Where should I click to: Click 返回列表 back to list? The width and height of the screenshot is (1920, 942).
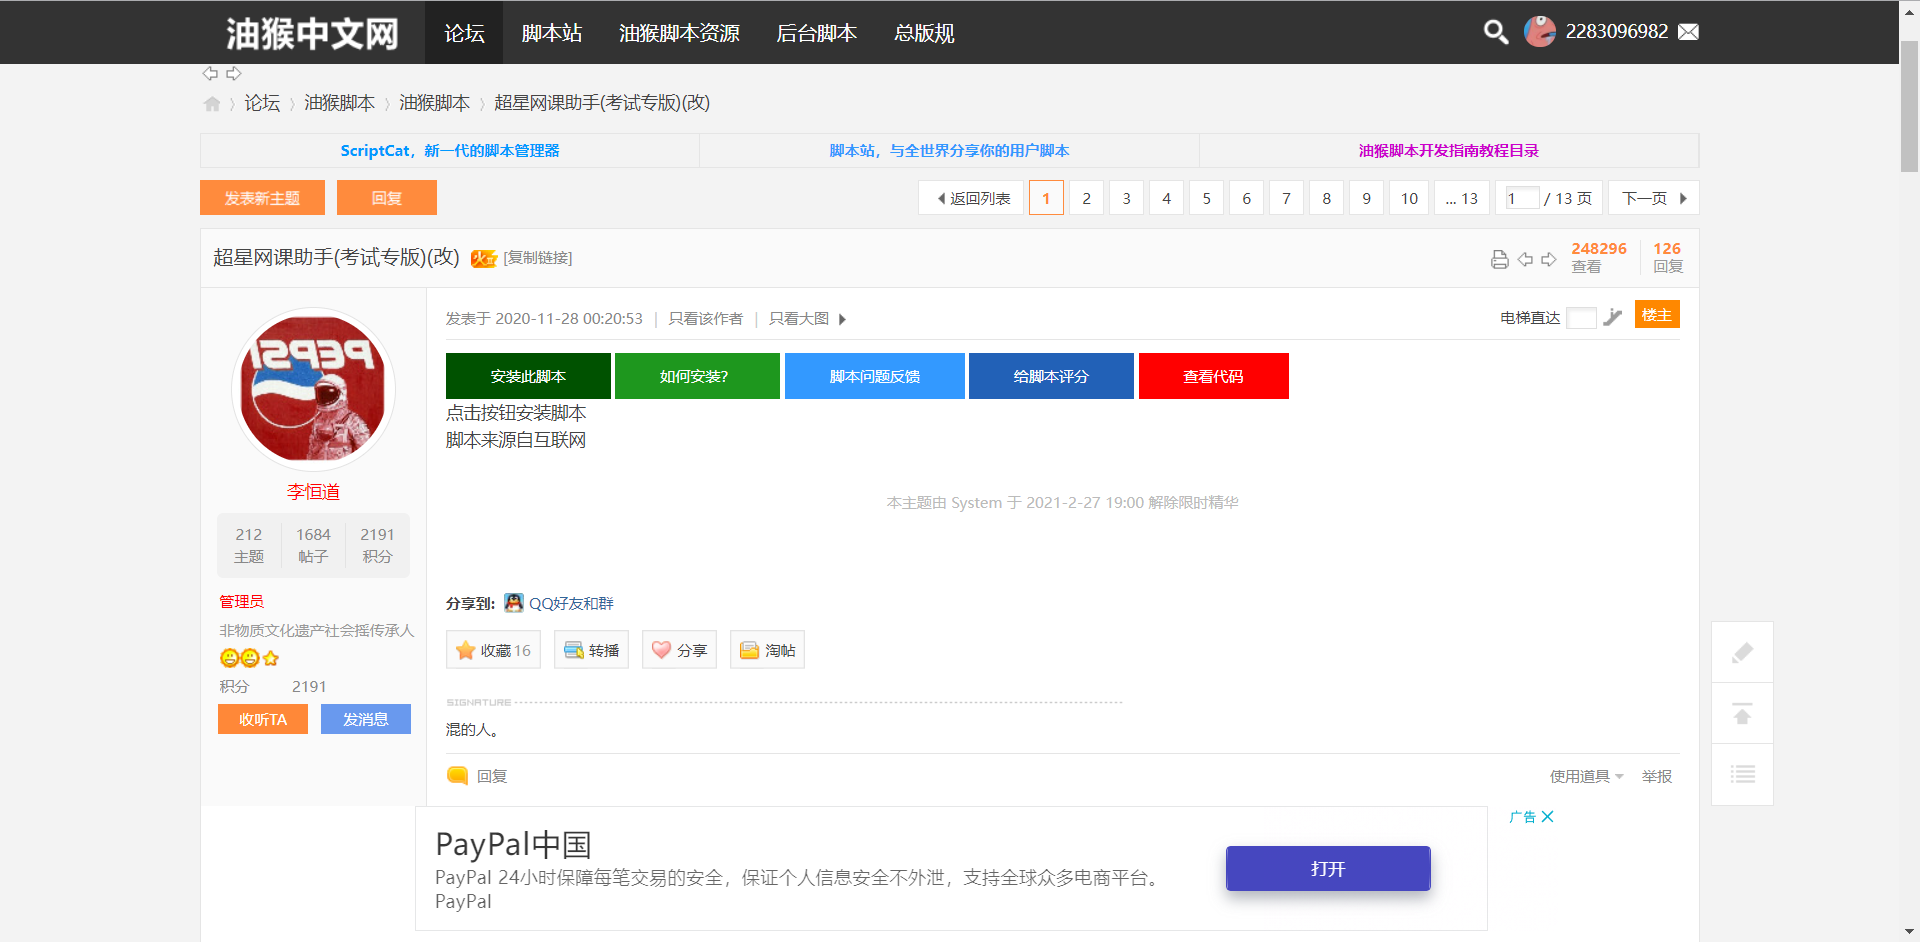coord(971,198)
